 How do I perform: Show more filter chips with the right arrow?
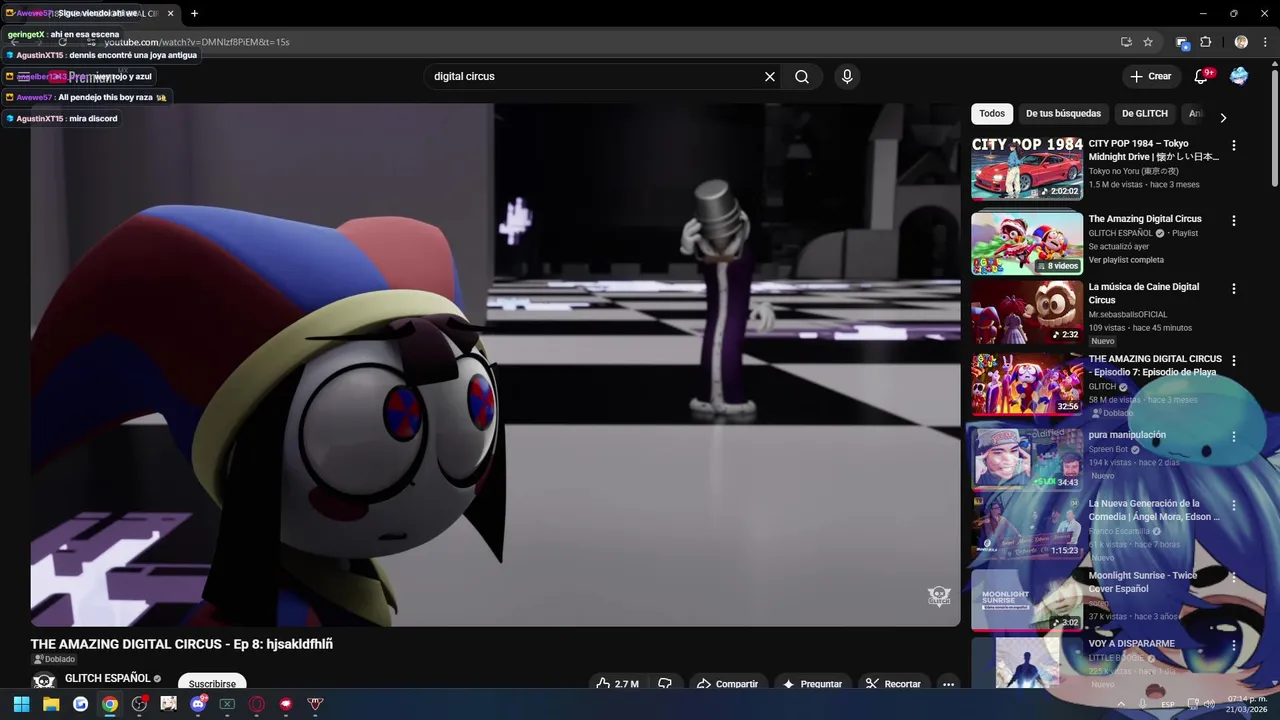pos(1222,118)
